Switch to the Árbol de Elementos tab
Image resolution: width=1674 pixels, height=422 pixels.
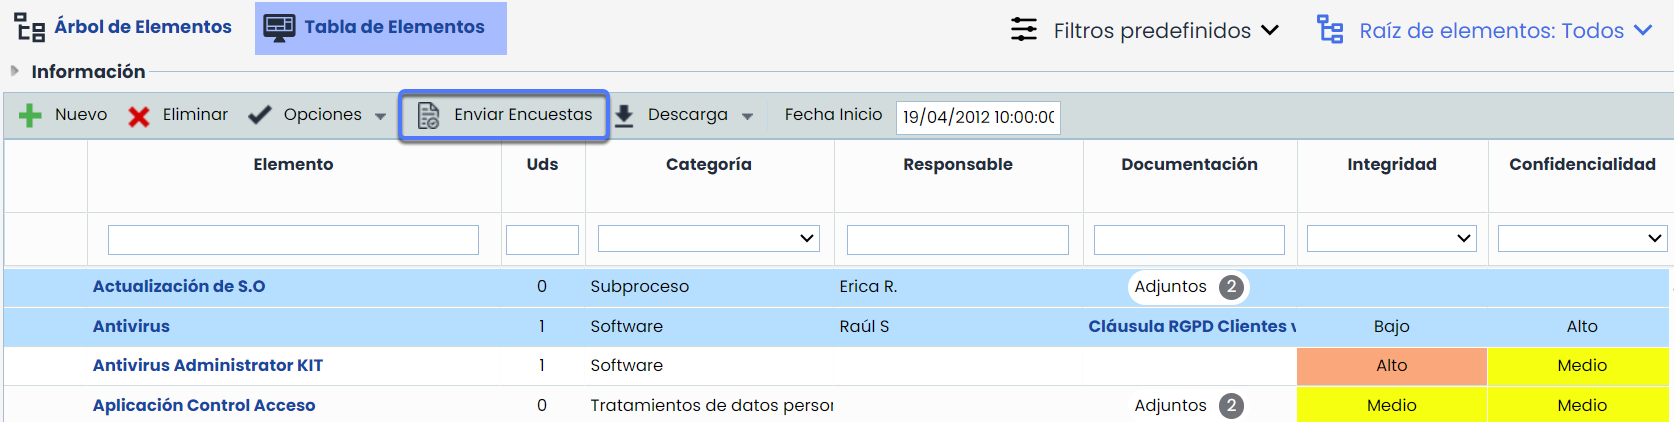[x=142, y=27]
